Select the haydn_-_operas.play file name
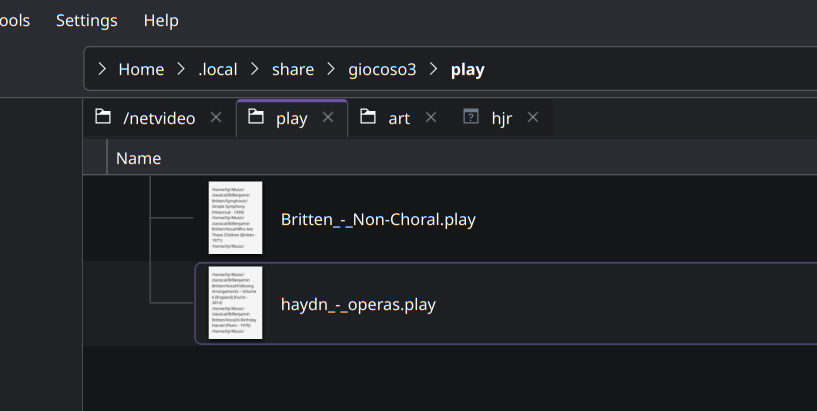Image resolution: width=817 pixels, height=411 pixels. pyautogui.click(x=358, y=304)
